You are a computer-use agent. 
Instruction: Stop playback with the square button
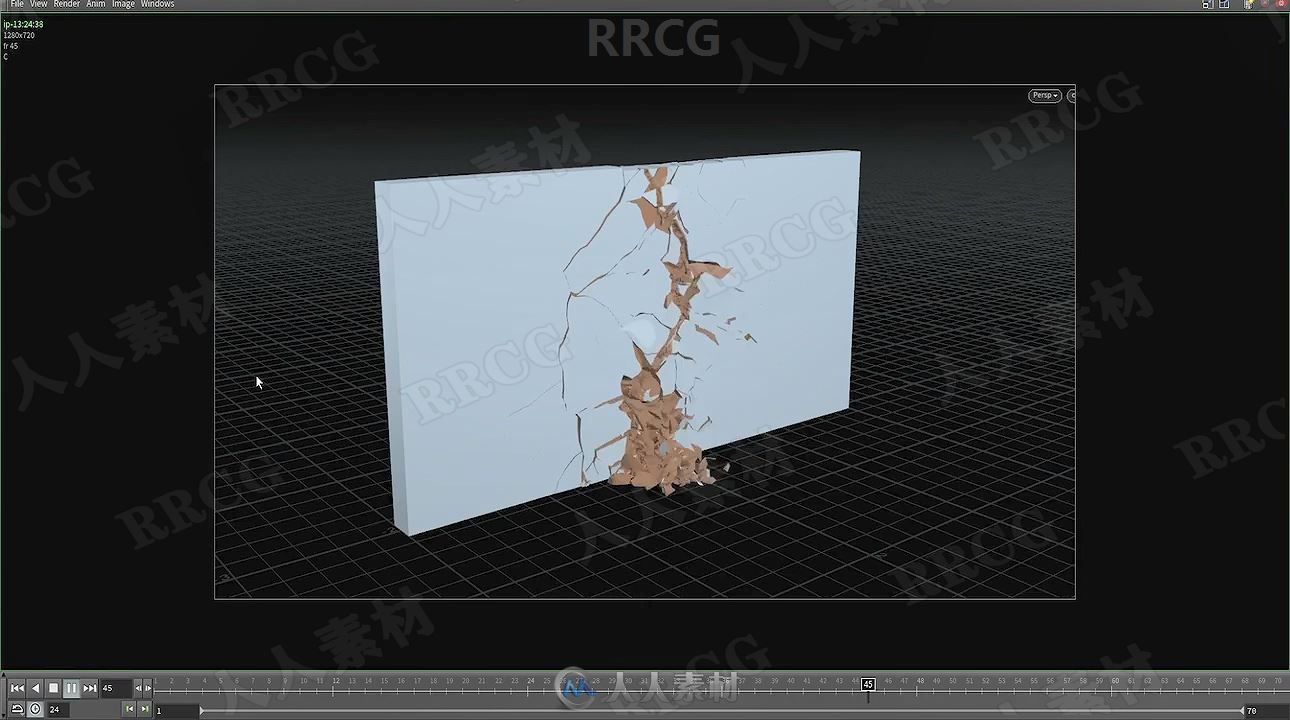point(53,688)
